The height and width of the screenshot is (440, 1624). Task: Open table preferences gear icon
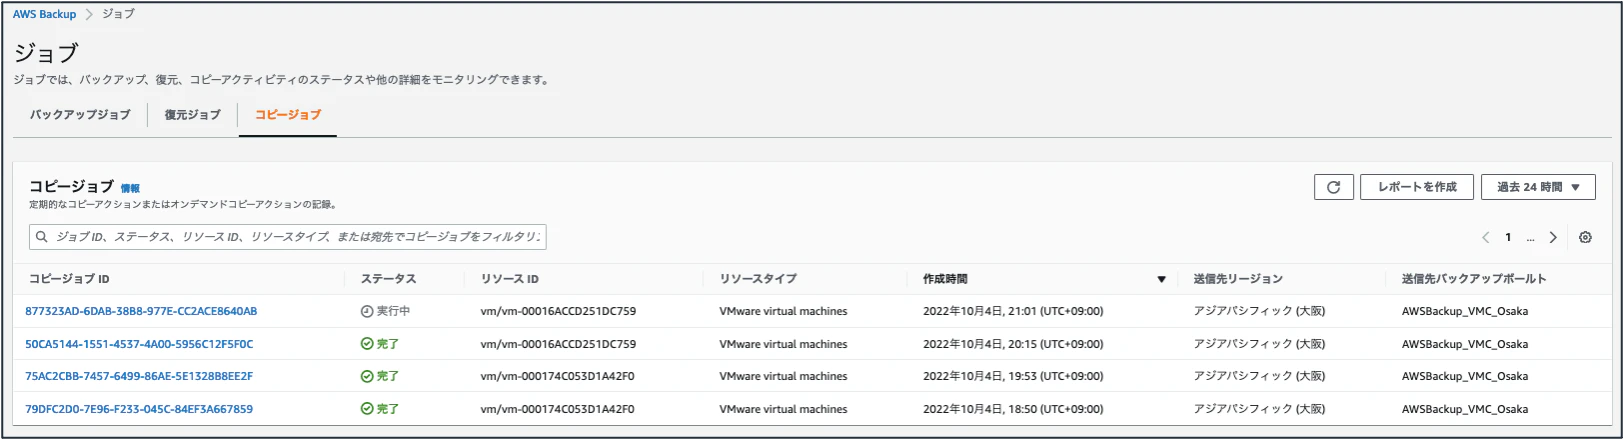coord(1585,238)
